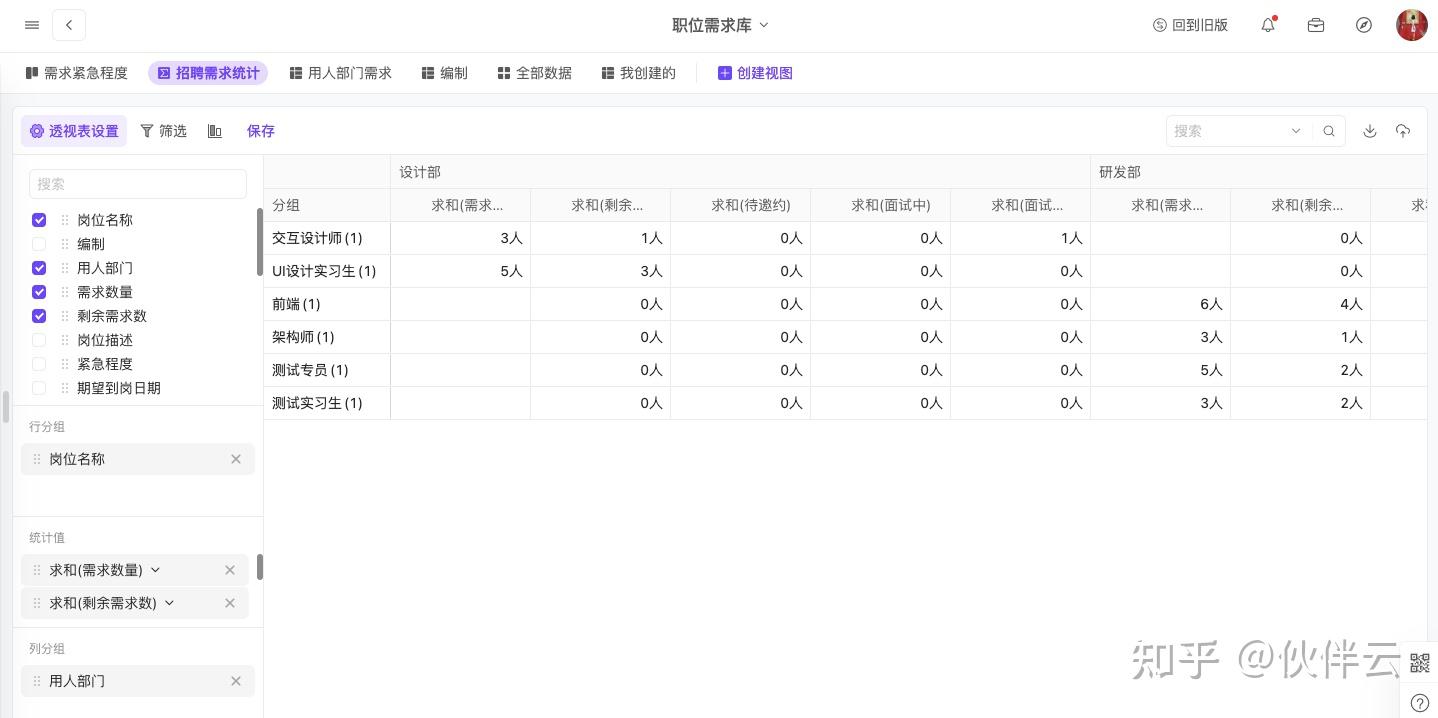Click the field list search box

point(138,184)
